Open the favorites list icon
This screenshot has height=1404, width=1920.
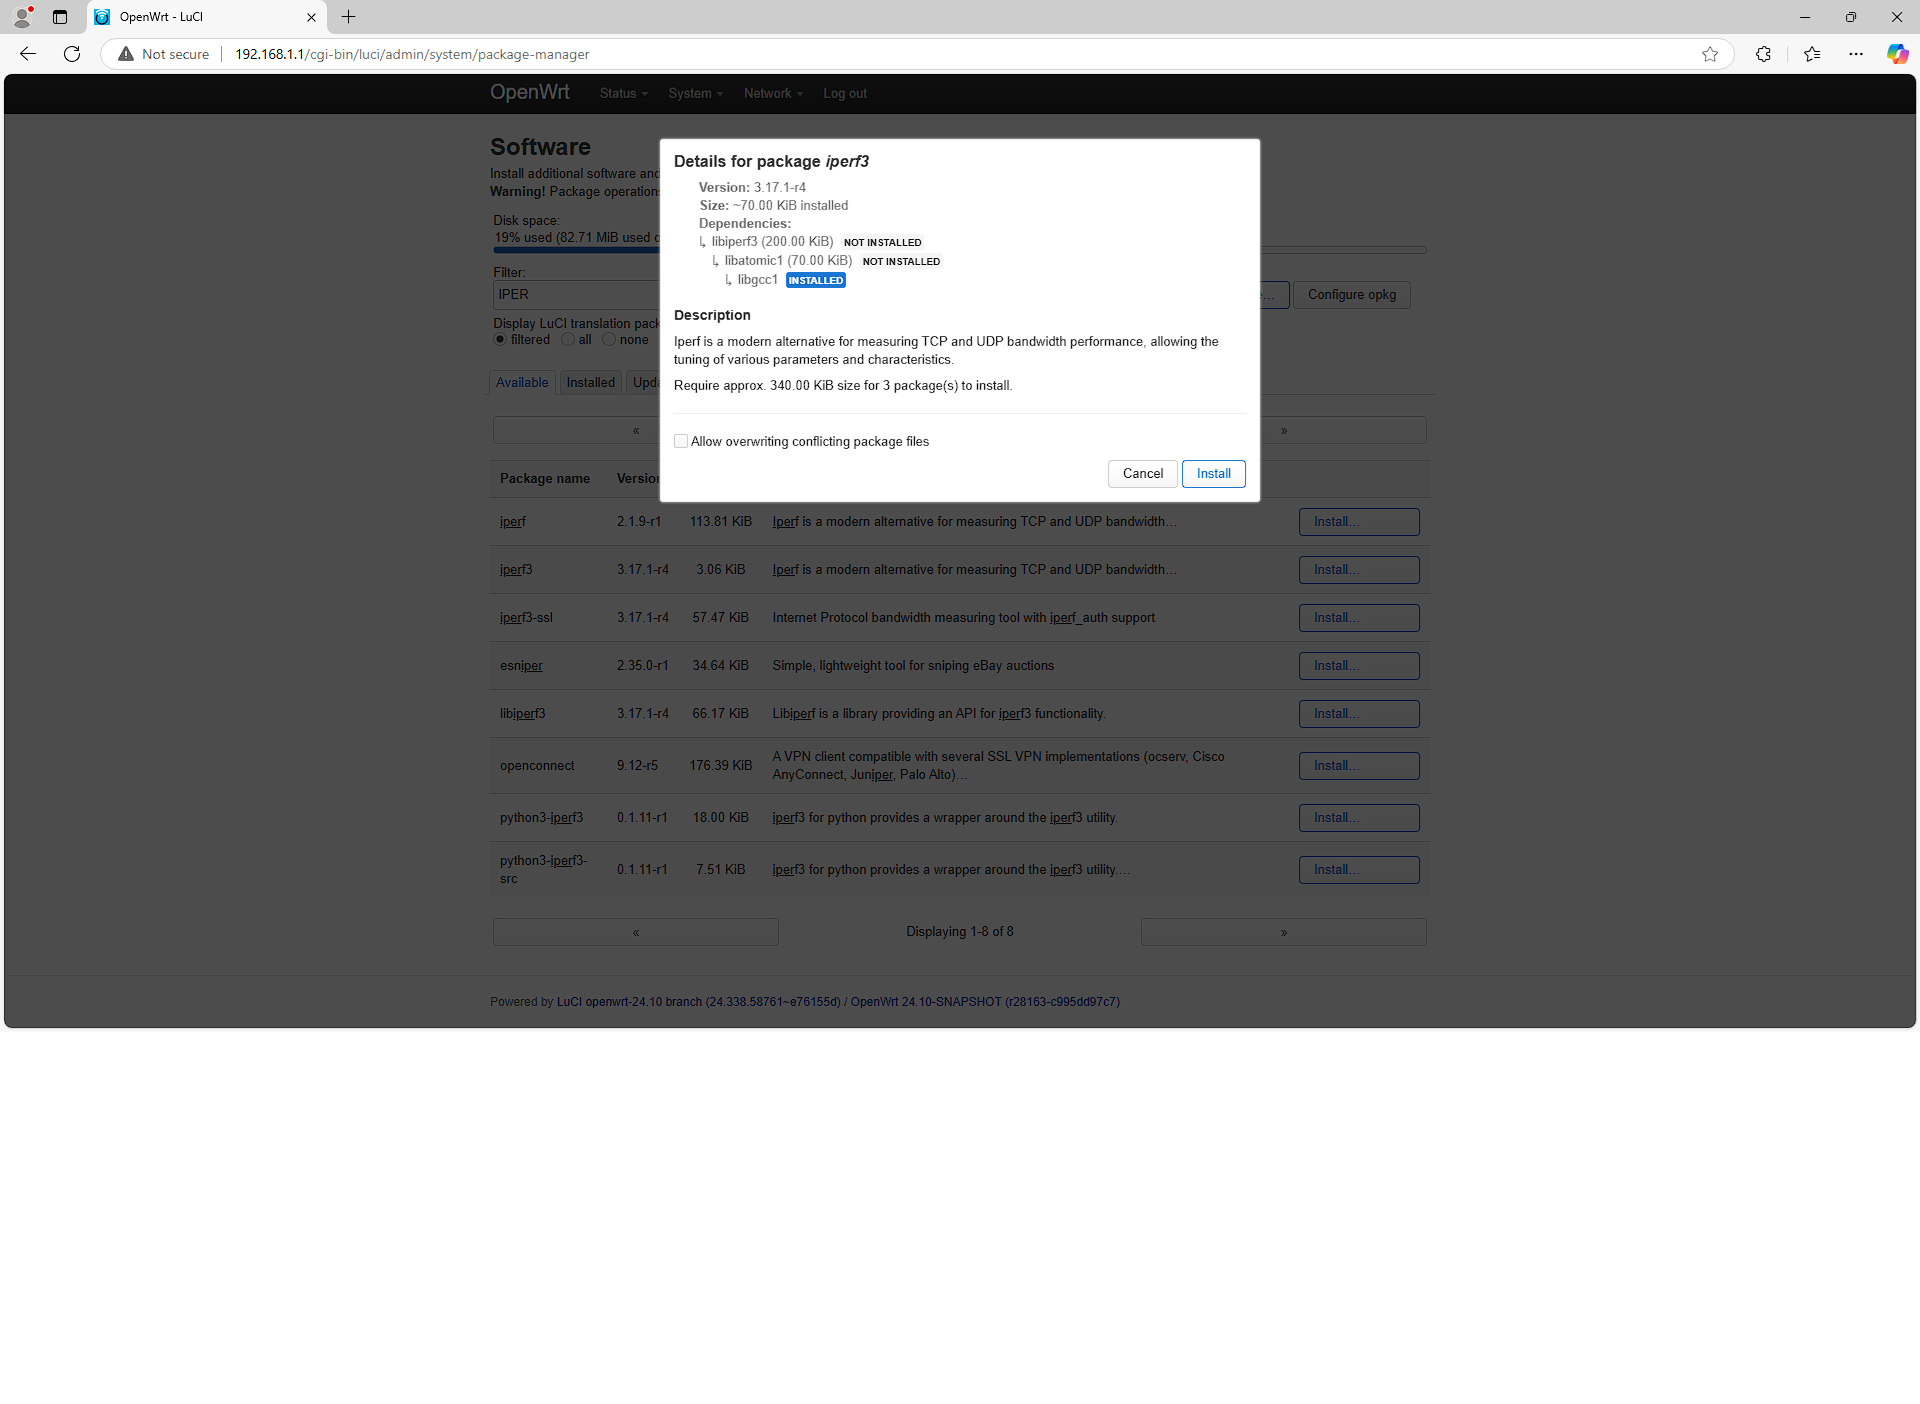tap(1812, 54)
